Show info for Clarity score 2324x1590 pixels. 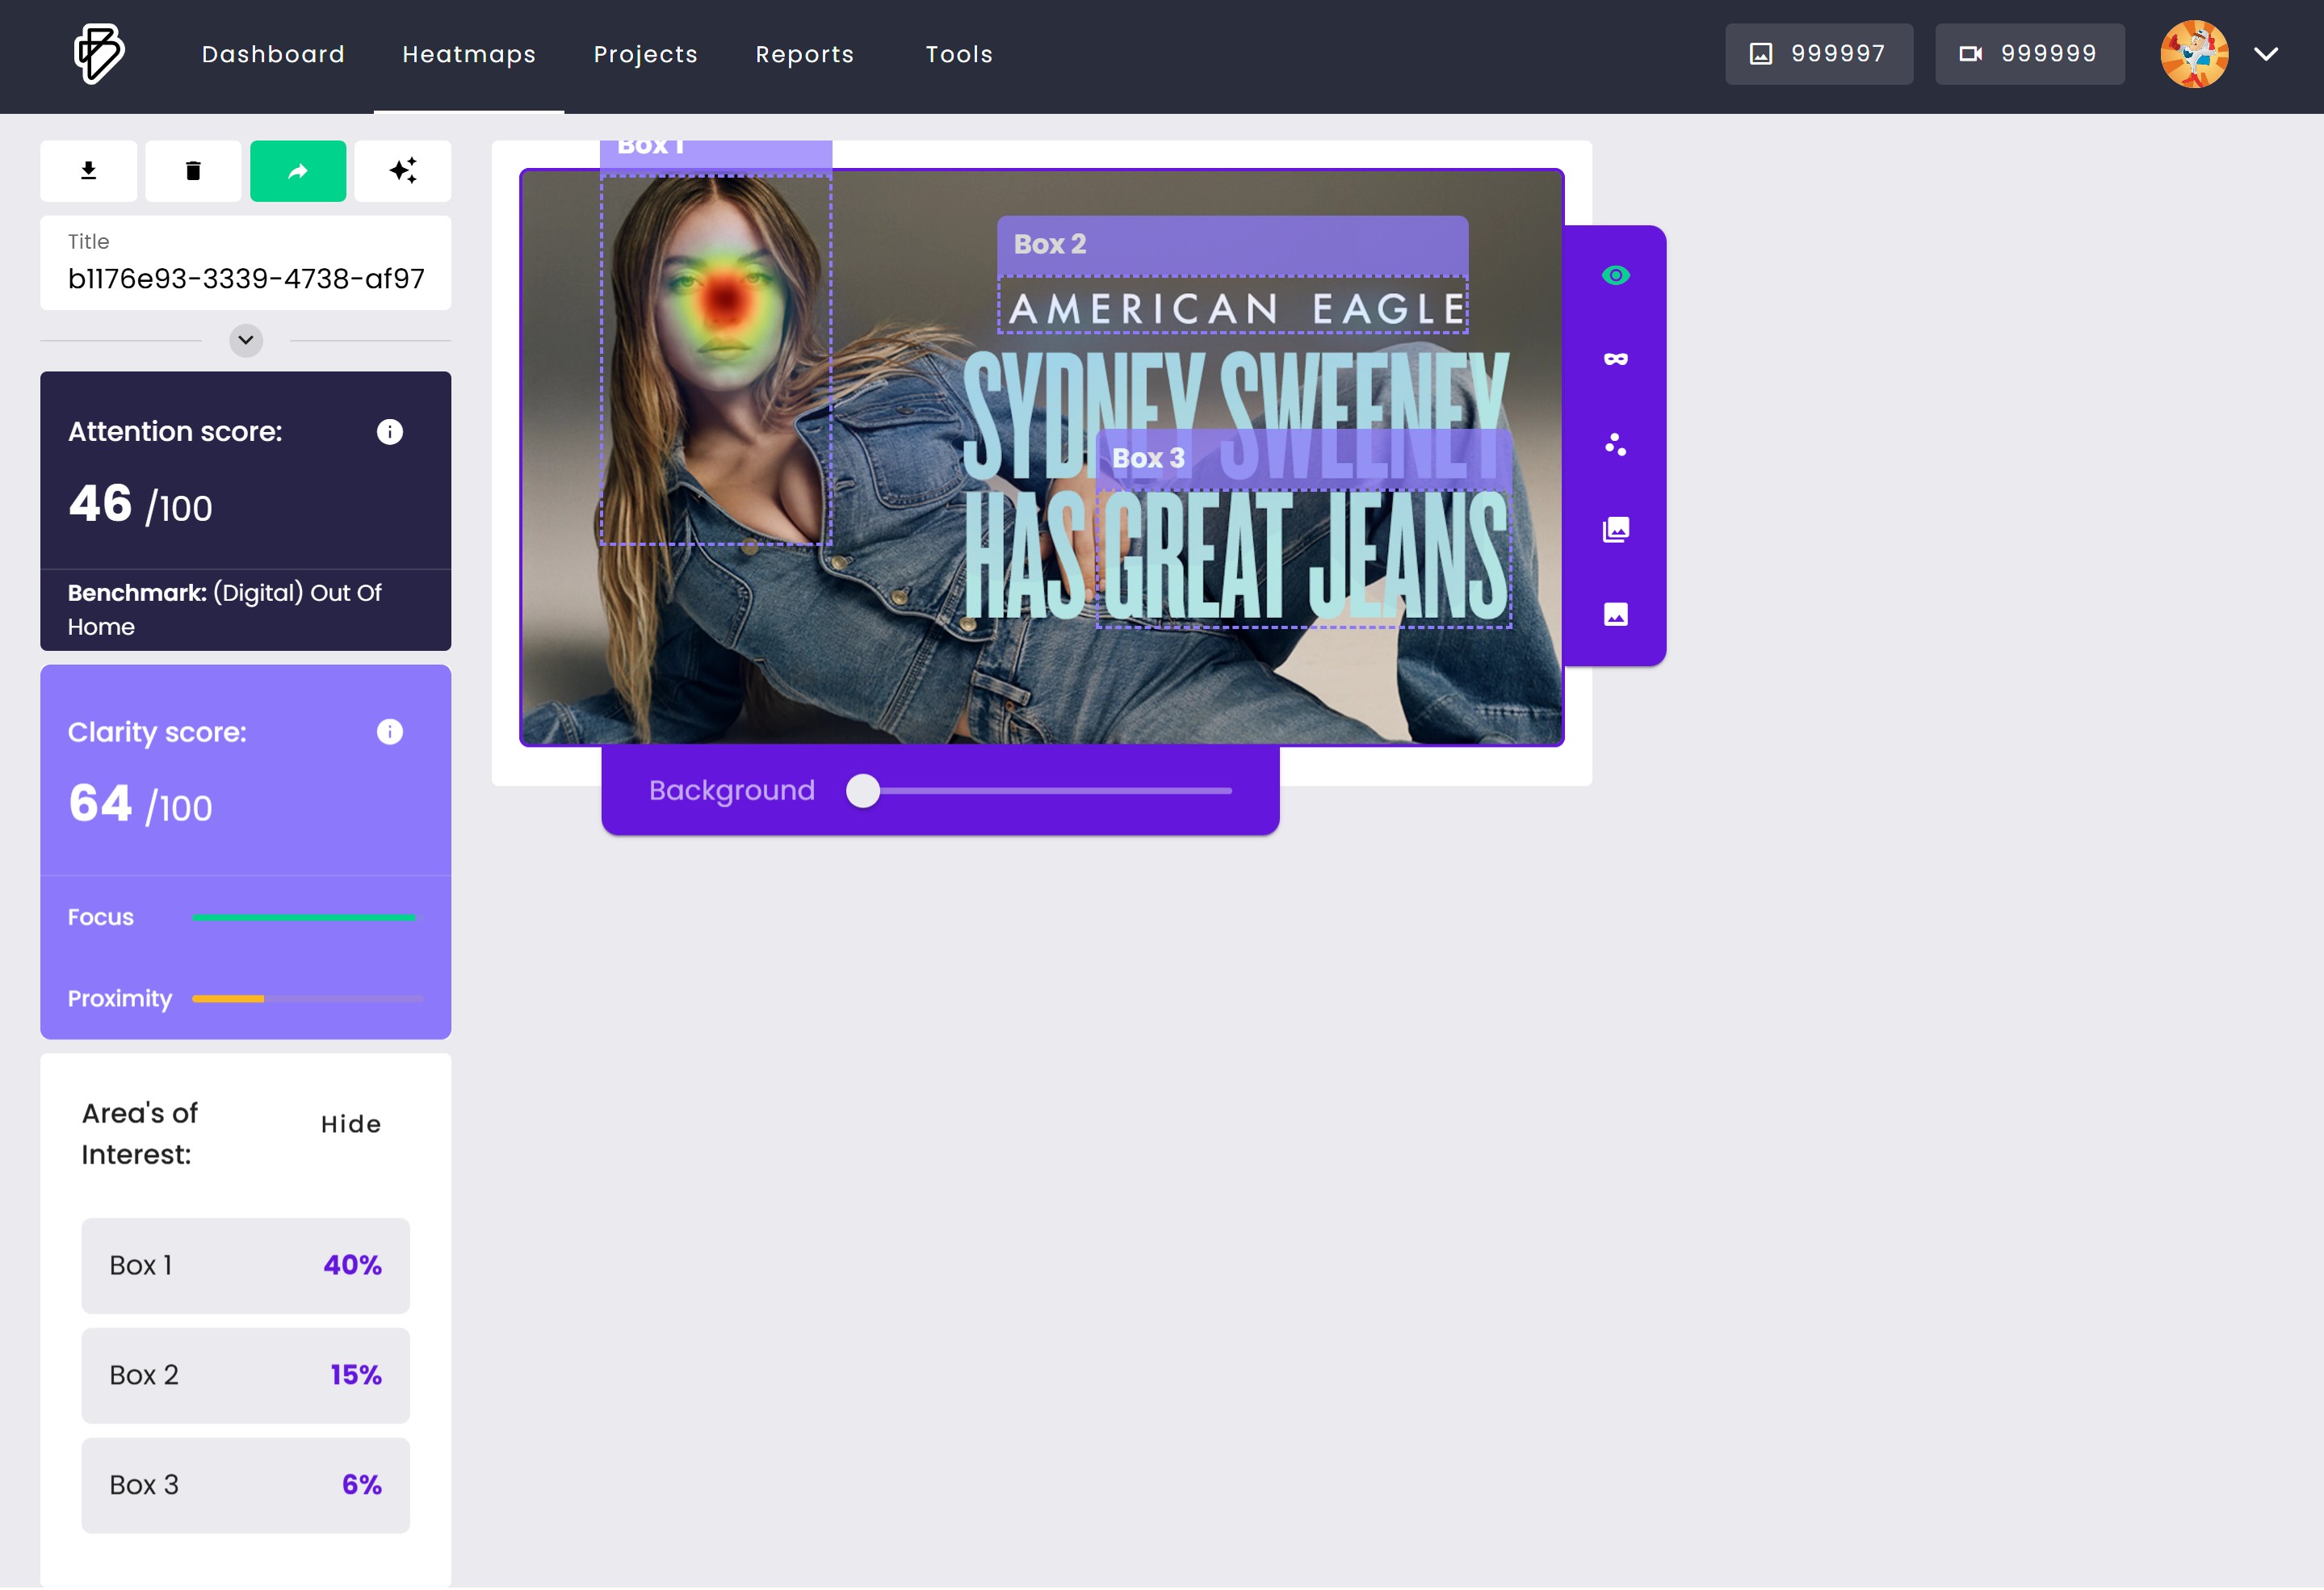tap(390, 733)
